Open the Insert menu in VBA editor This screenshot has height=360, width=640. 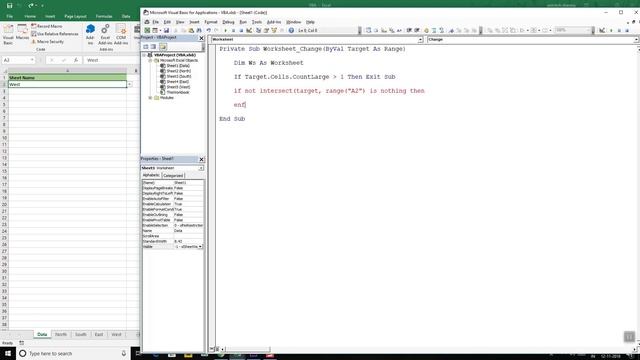[x=194, y=22]
